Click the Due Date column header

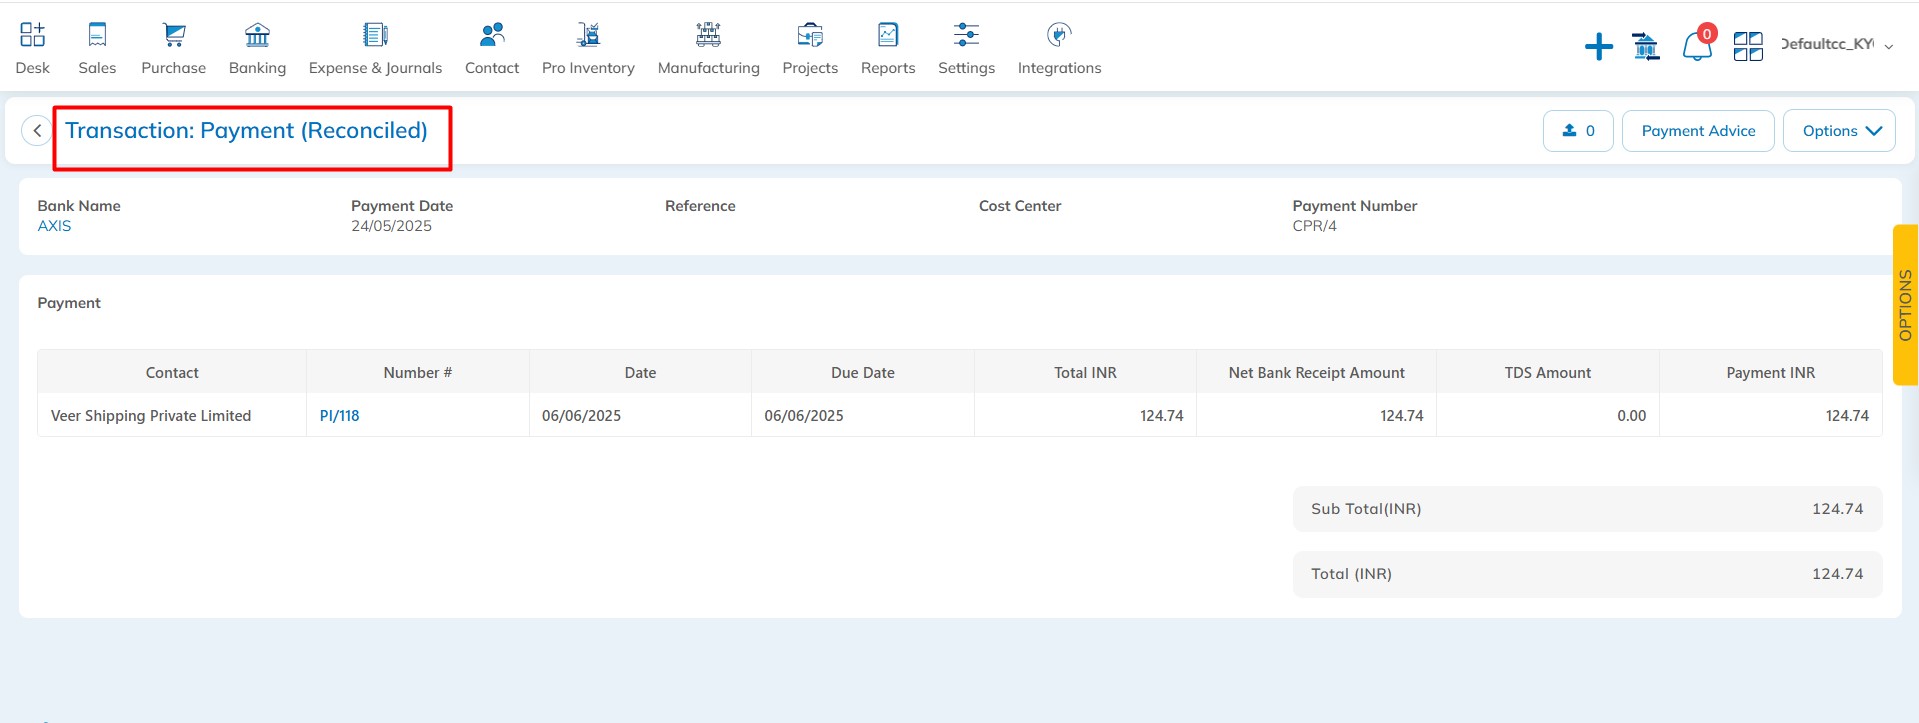863,372
